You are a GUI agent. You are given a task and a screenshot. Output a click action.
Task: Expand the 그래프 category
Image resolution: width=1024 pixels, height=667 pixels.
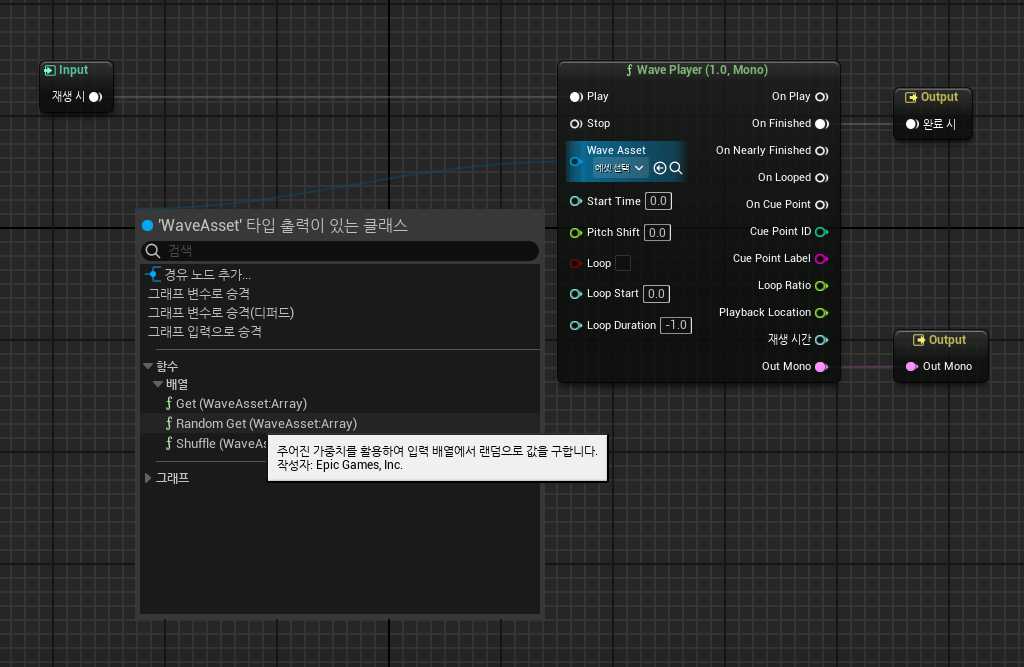[148, 478]
